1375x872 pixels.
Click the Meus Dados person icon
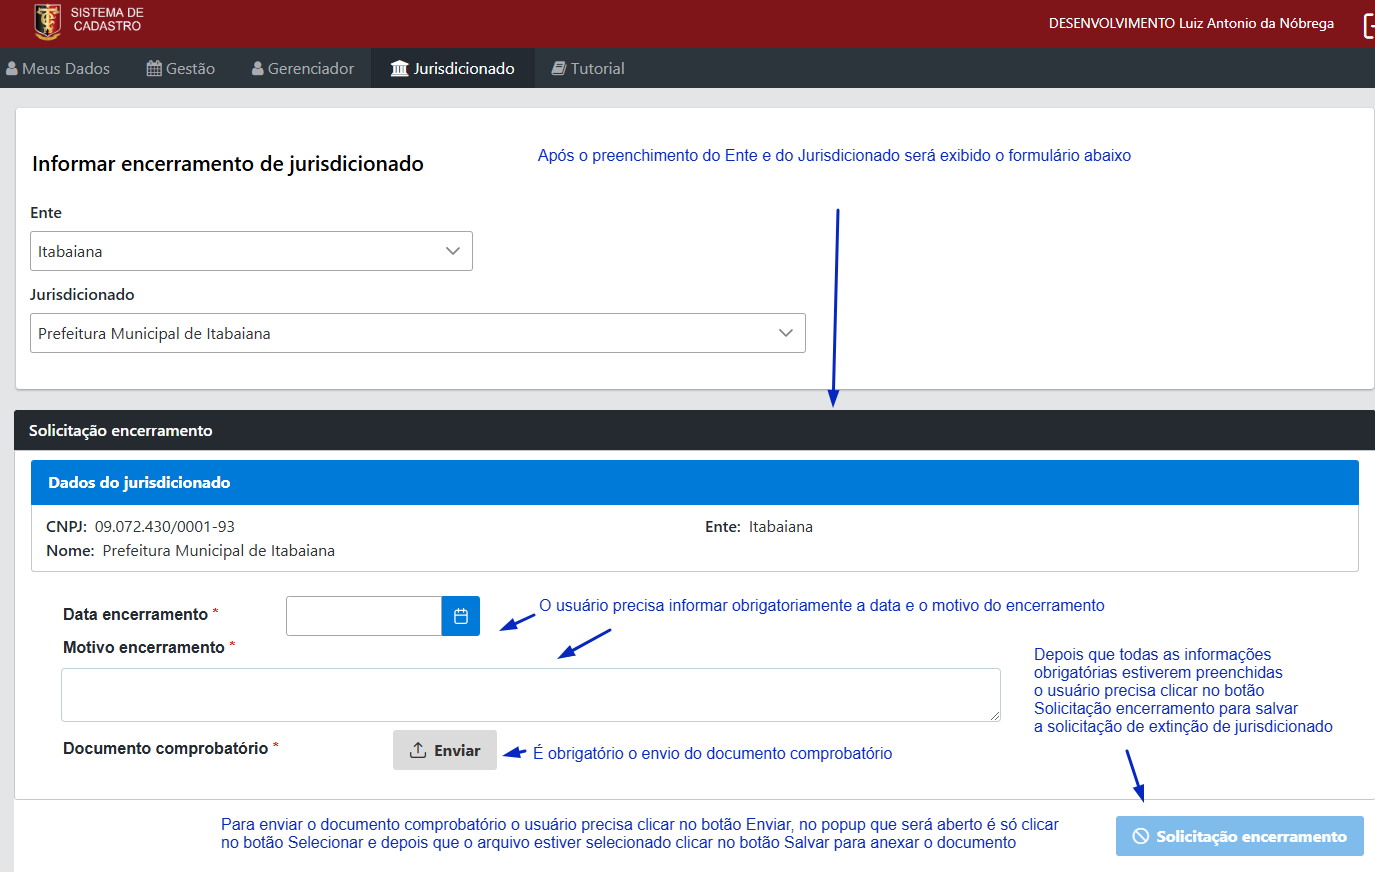[12, 68]
